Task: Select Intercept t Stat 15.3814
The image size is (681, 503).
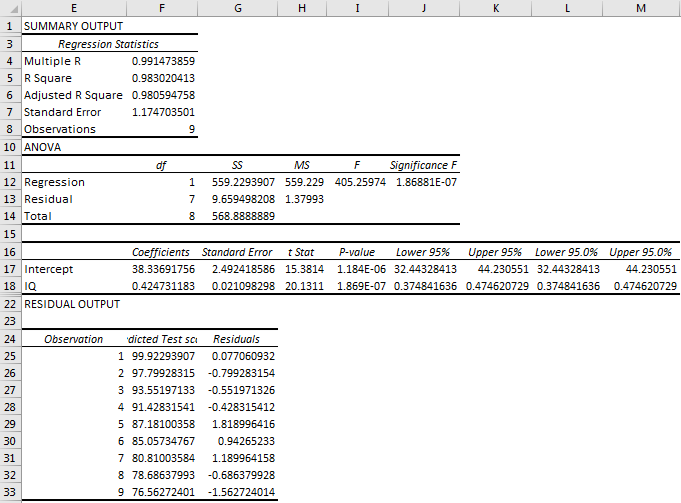Action: 304,269
